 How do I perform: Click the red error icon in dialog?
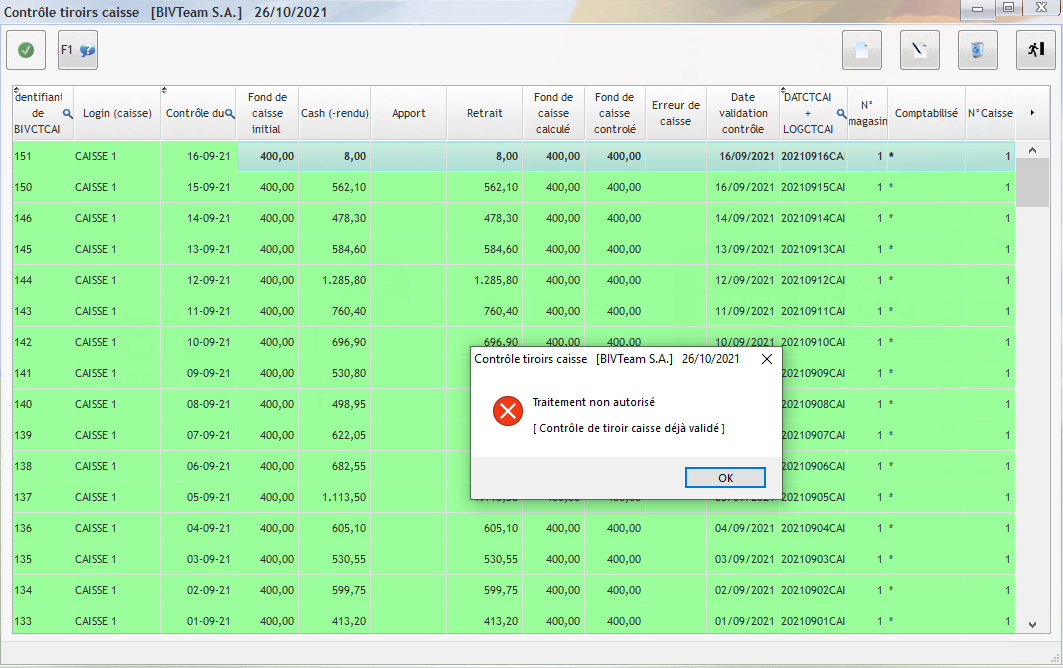click(x=508, y=411)
